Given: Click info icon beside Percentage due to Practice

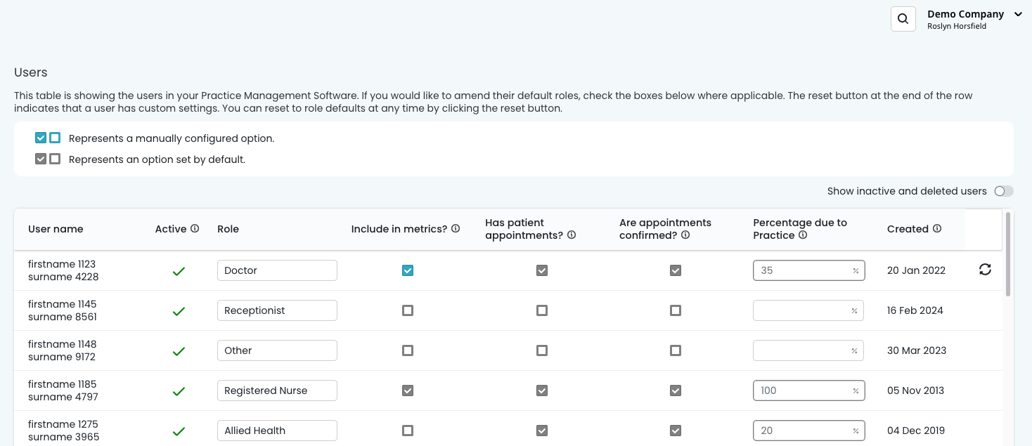Looking at the screenshot, I should click(x=803, y=235).
